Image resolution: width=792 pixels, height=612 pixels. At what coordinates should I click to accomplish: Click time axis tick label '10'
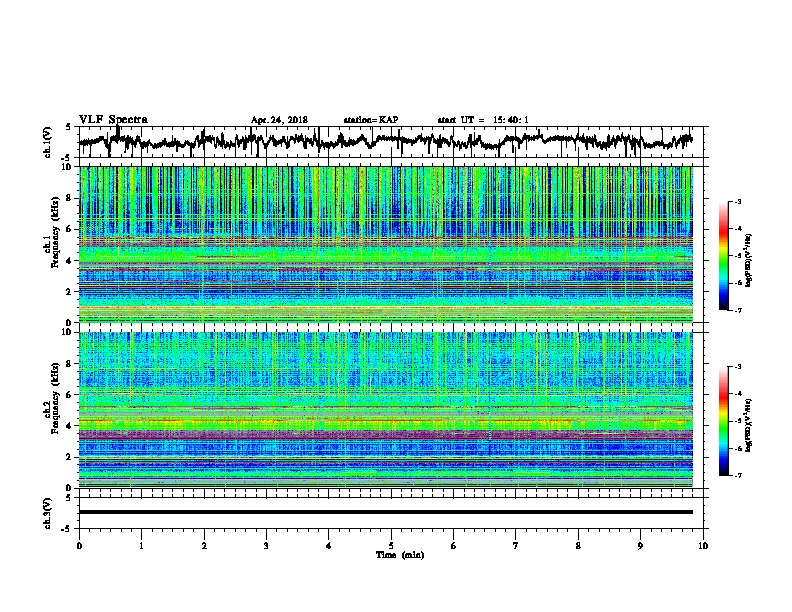point(703,546)
